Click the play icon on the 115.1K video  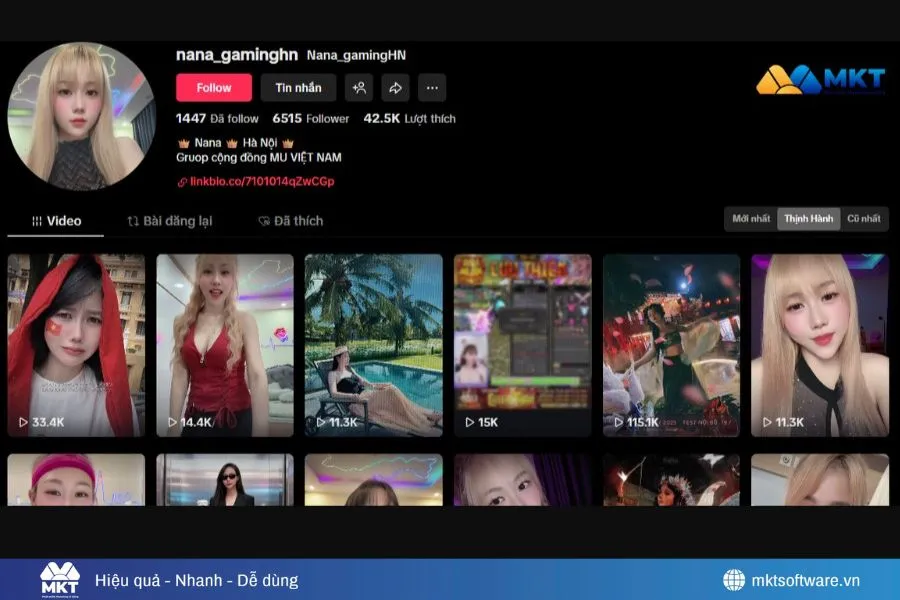coord(617,422)
